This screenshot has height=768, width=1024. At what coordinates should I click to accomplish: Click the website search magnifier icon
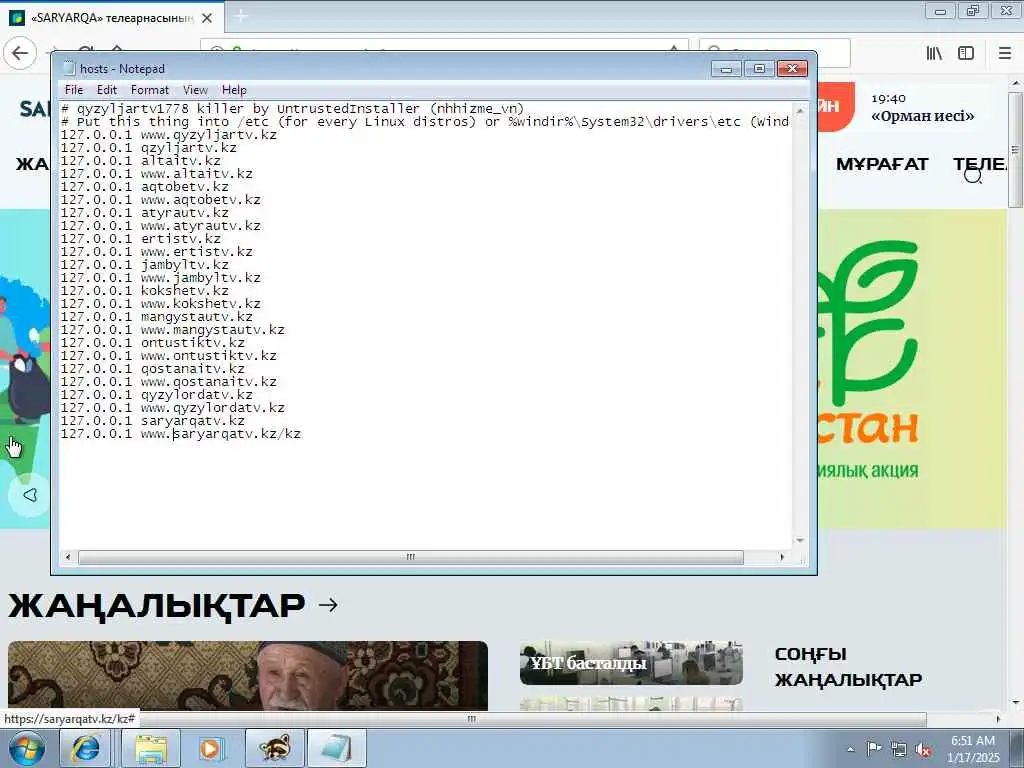973,174
